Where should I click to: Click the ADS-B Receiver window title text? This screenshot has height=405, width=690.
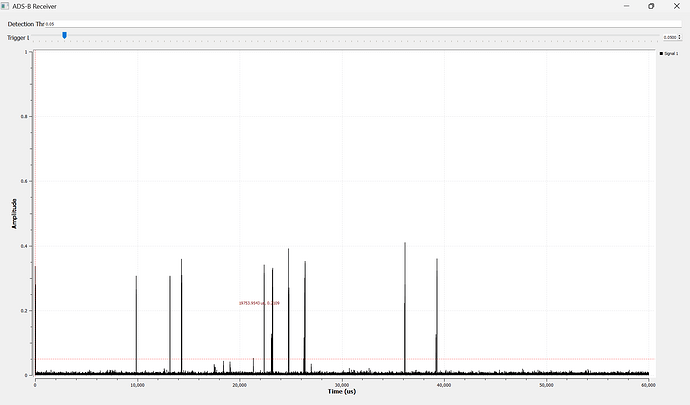[x=35, y=6]
